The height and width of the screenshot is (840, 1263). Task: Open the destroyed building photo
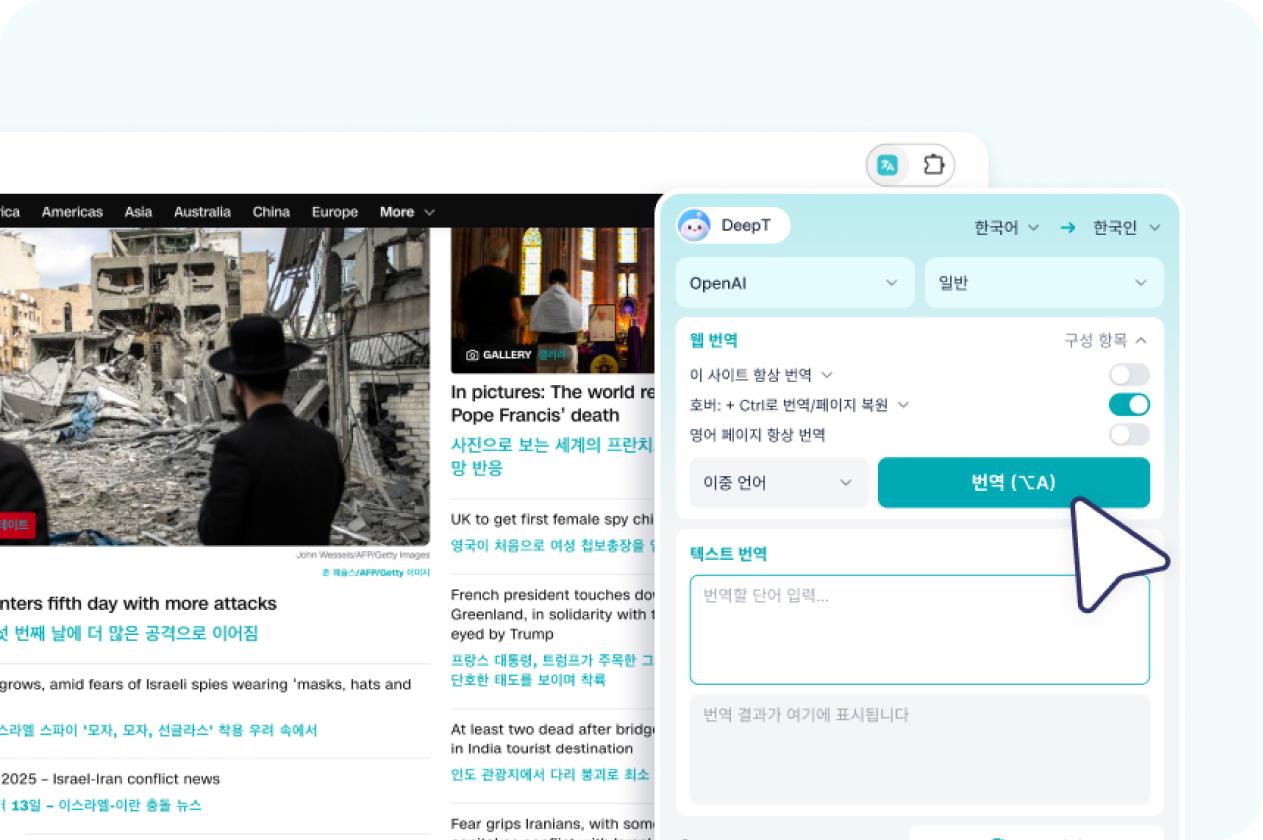215,386
